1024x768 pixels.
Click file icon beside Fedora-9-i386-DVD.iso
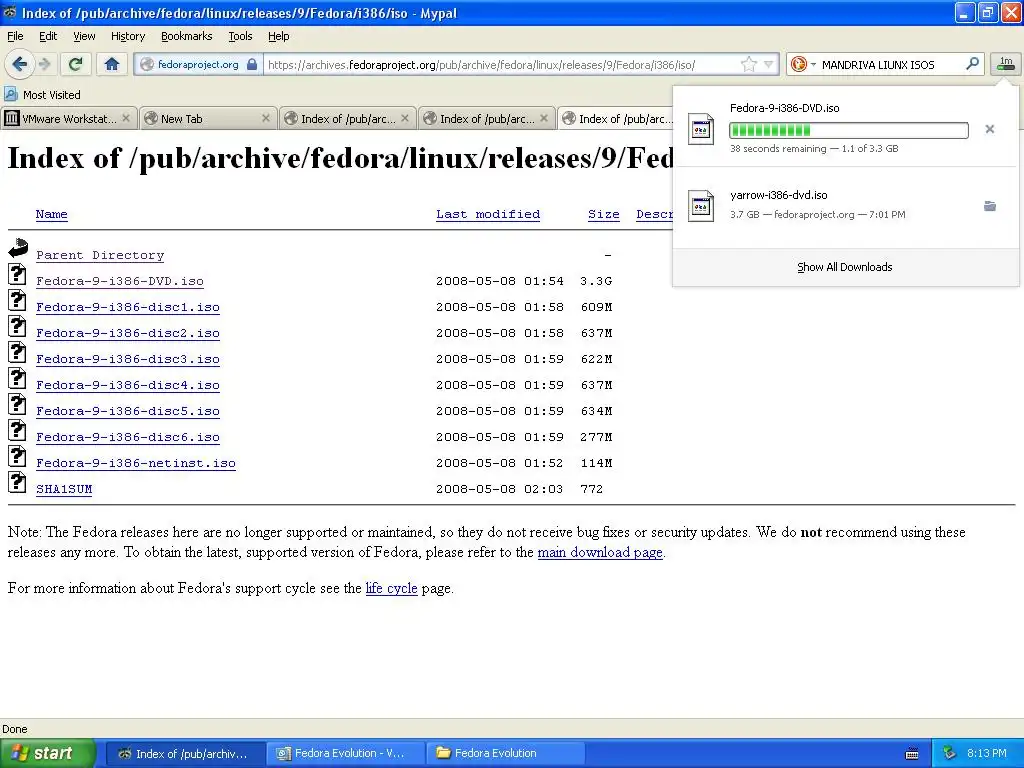point(17,274)
